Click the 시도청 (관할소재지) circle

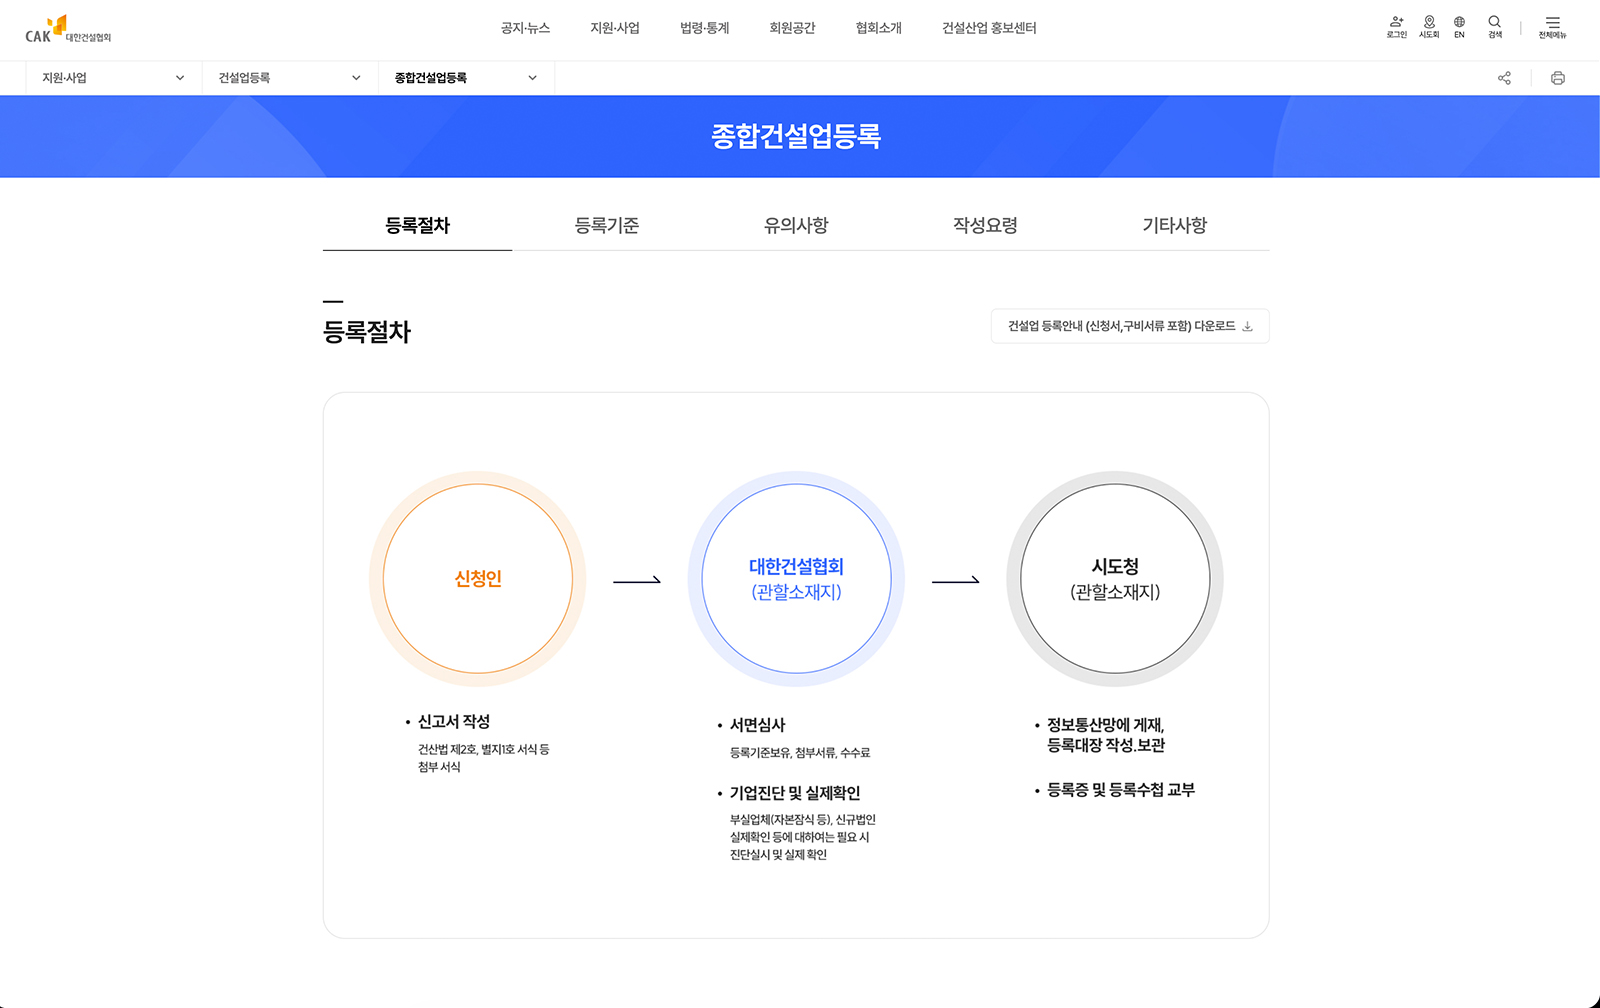[1115, 579]
